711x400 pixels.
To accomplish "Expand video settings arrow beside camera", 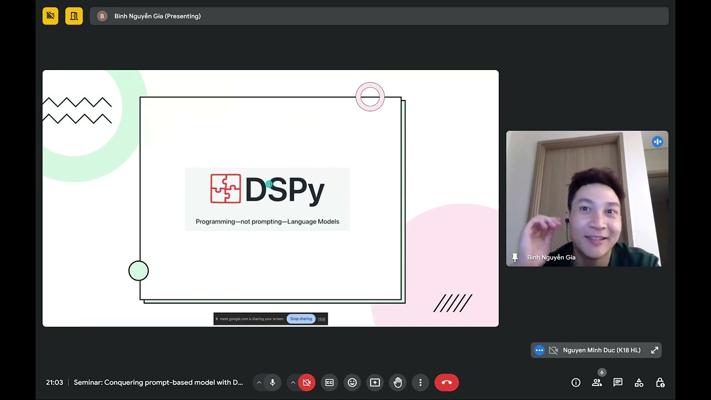I will [293, 382].
